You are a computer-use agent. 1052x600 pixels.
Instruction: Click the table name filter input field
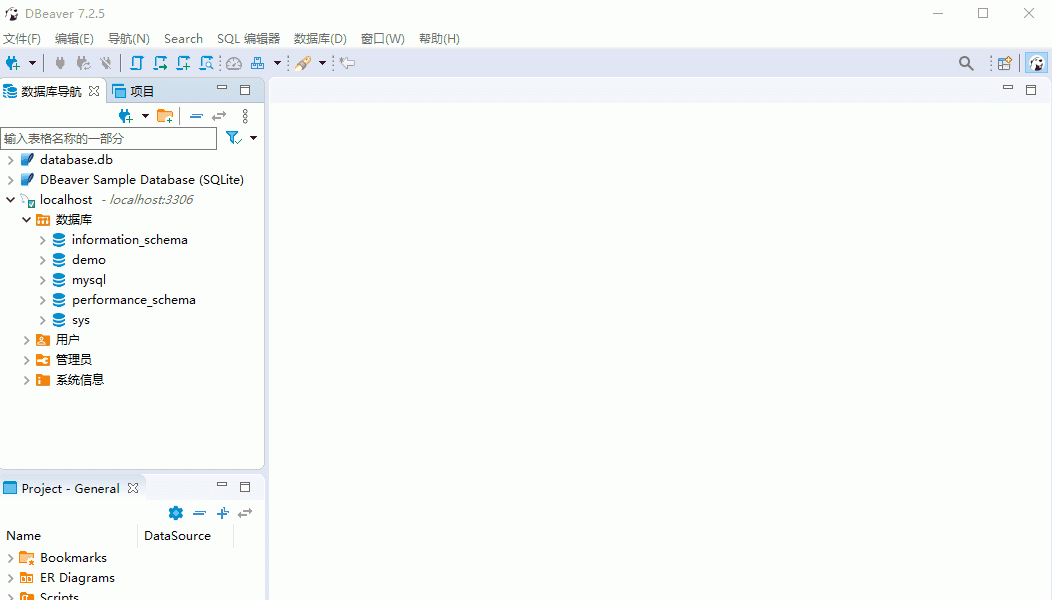click(109, 138)
